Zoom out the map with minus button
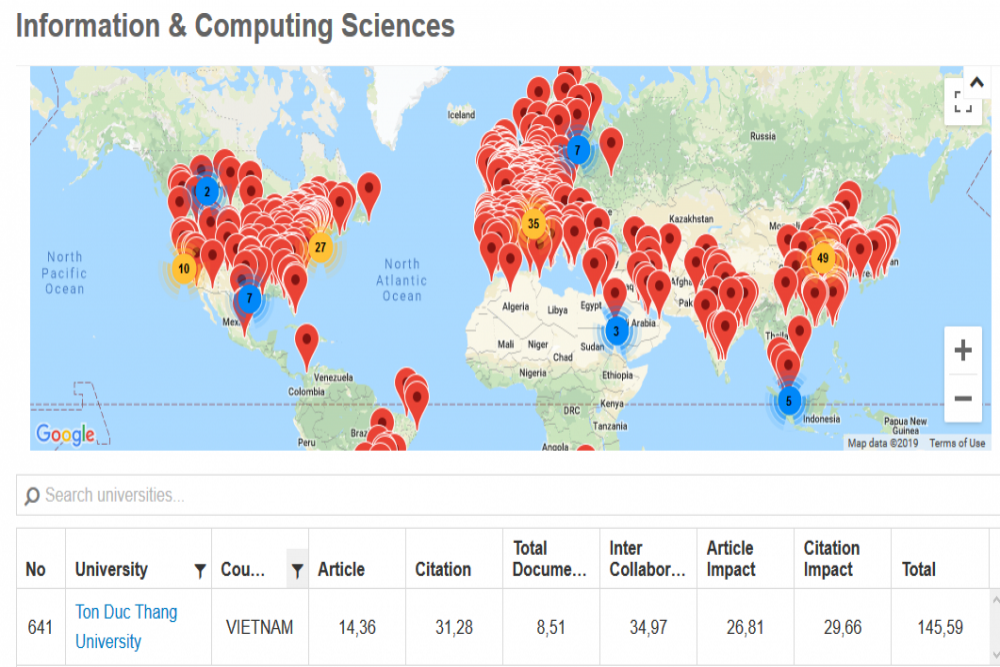The height and width of the screenshot is (667, 1000). [963, 399]
